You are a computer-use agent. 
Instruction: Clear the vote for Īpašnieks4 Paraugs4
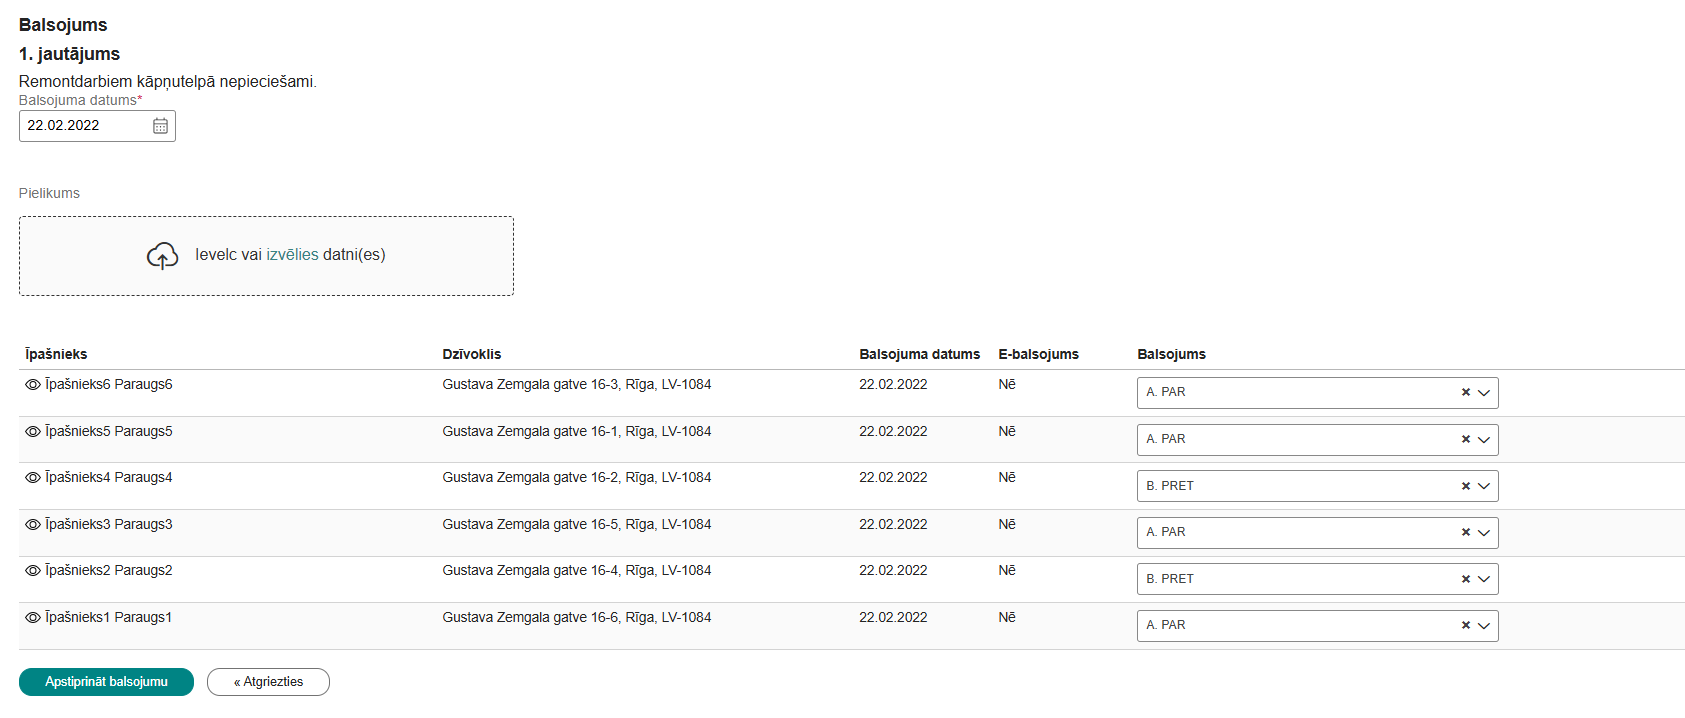tap(1465, 486)
